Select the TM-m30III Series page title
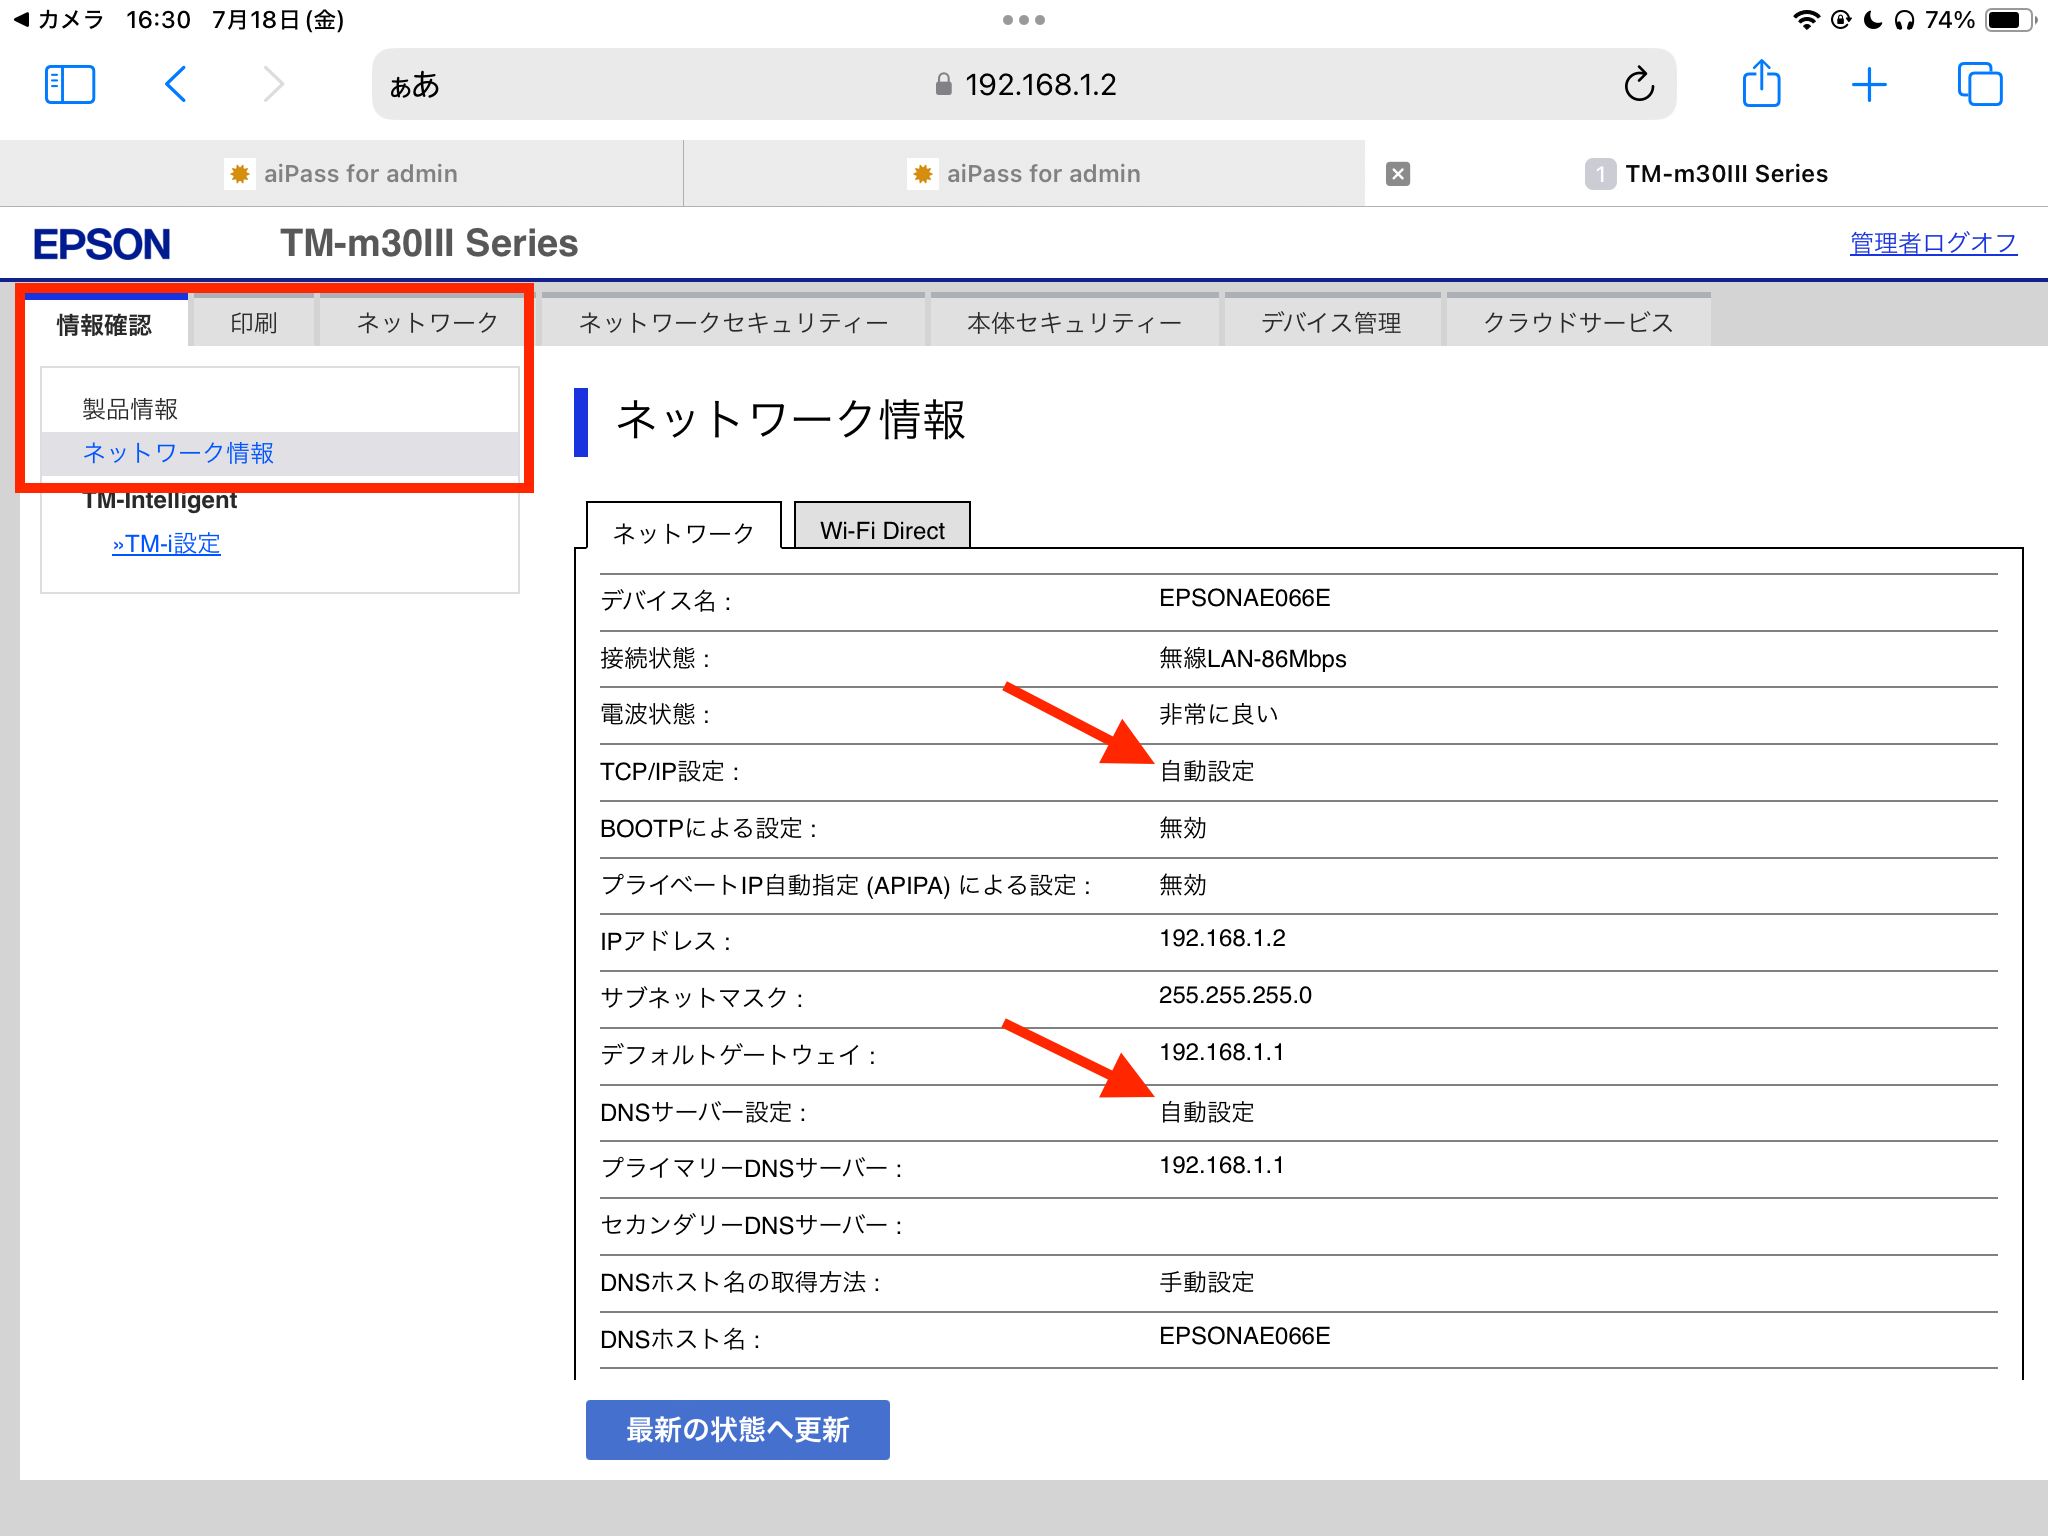This screenshot has width=2048, height=1536. (429, 243)
